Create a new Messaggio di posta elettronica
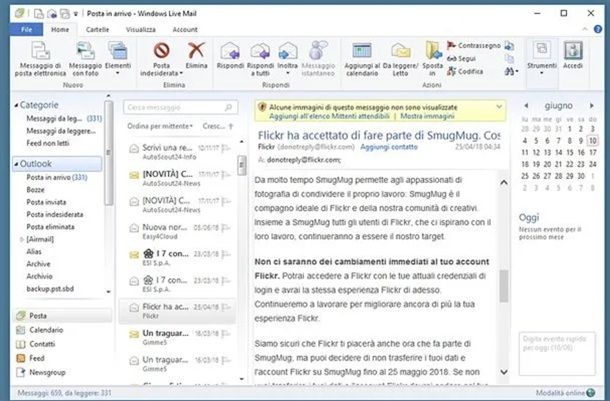This screenshot has width=610, height=401. coord(40,59)
